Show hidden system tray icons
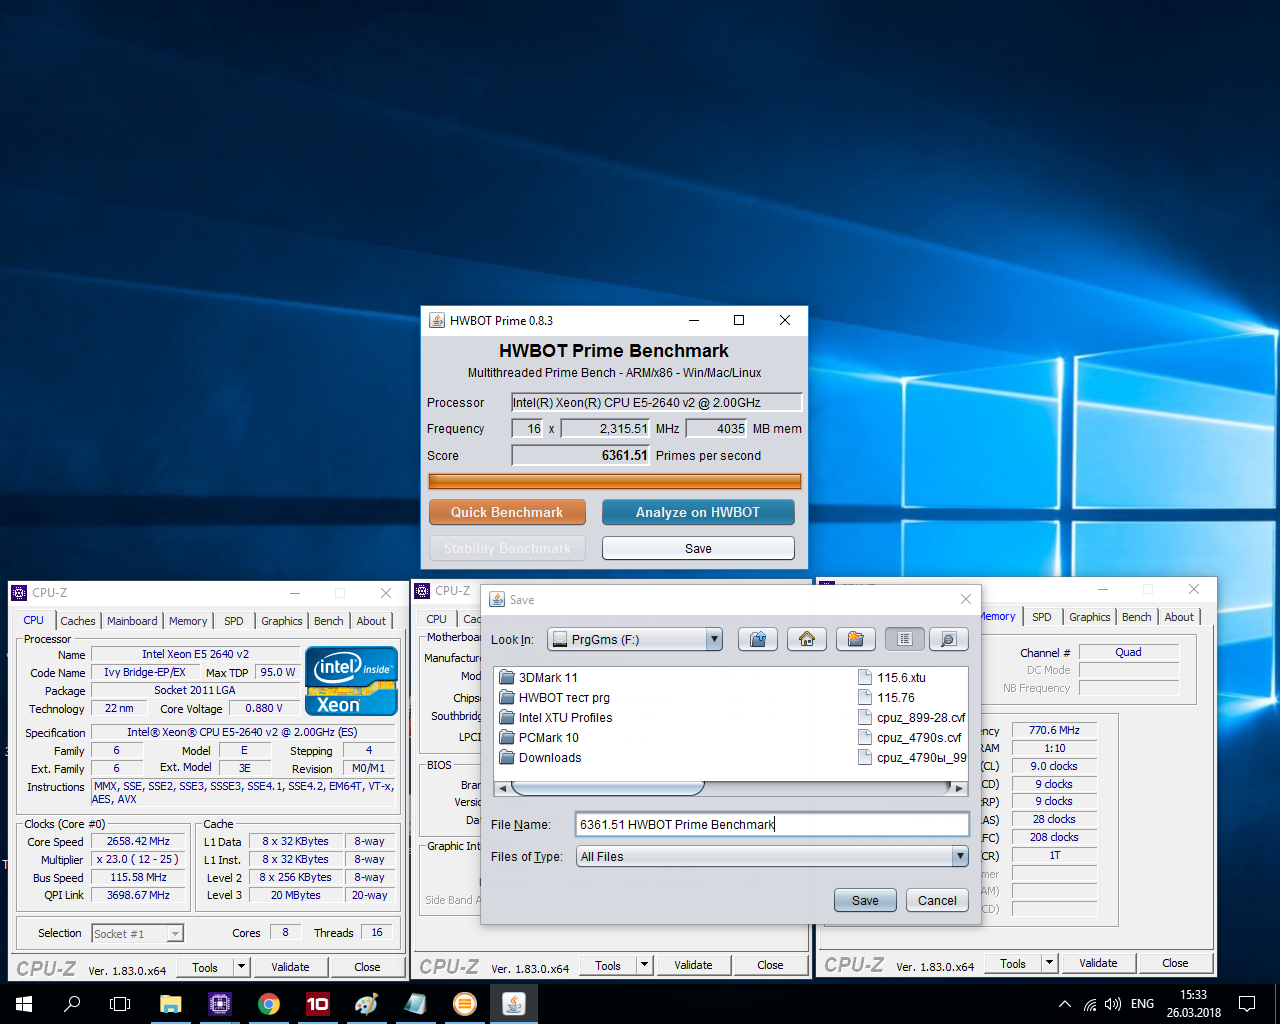 coord(1065,1004)
